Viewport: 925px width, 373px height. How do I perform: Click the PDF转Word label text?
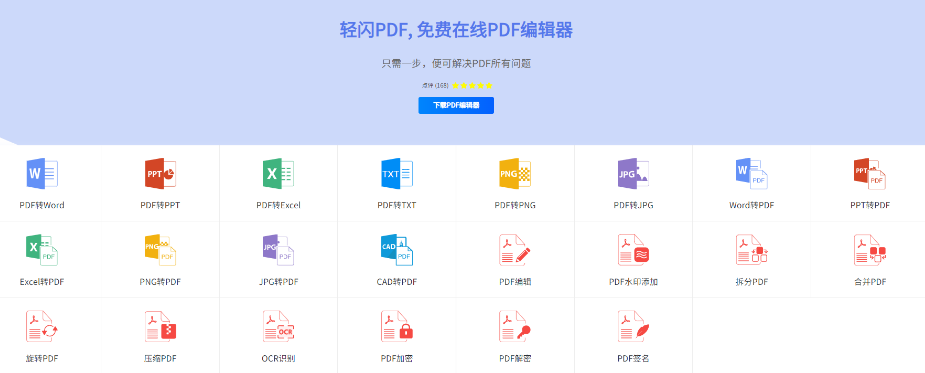(x=42, y=205)
